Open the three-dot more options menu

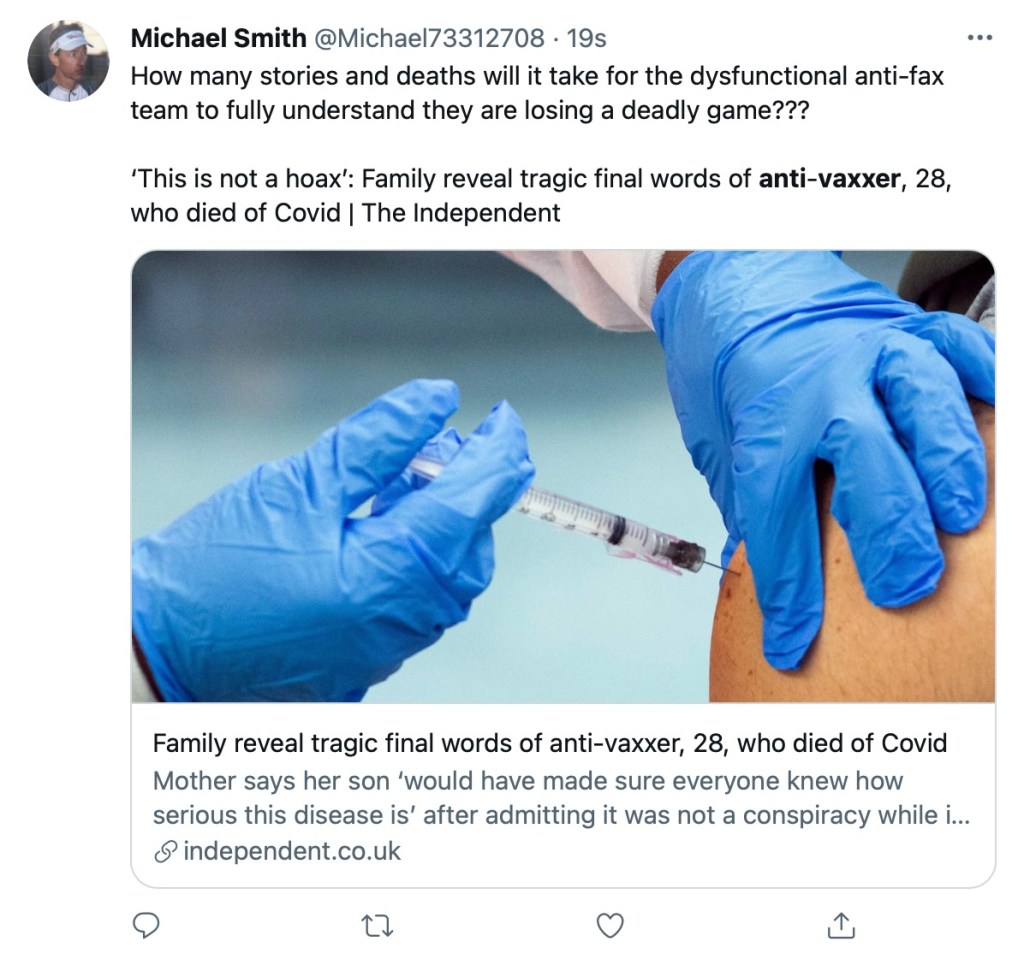point(980,39)
